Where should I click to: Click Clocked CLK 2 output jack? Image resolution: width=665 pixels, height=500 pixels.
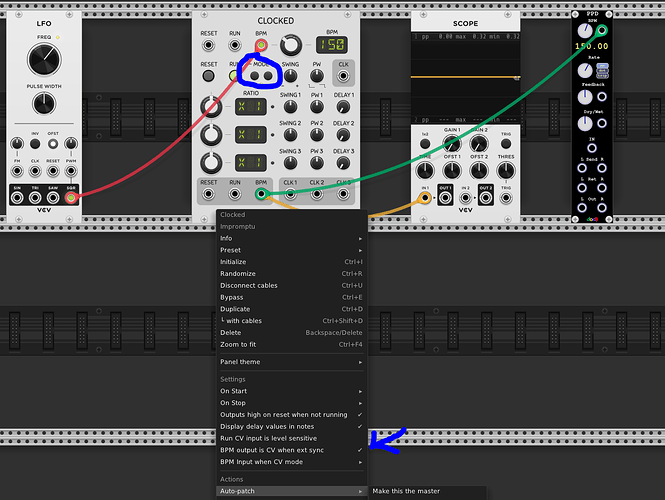pyautogui.click(x=317, y=194)
